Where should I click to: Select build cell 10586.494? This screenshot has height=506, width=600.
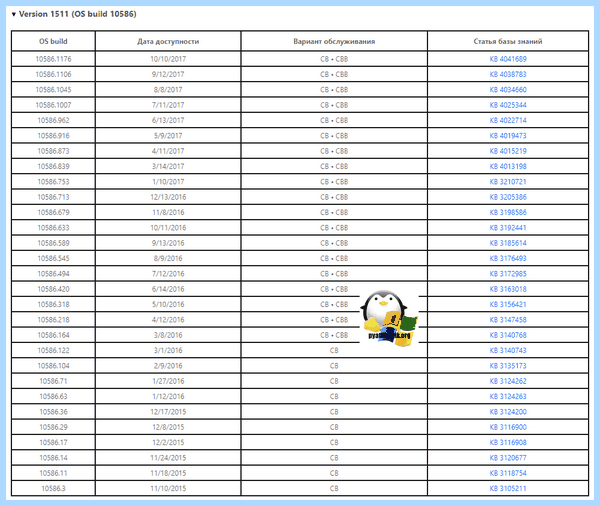53,274
